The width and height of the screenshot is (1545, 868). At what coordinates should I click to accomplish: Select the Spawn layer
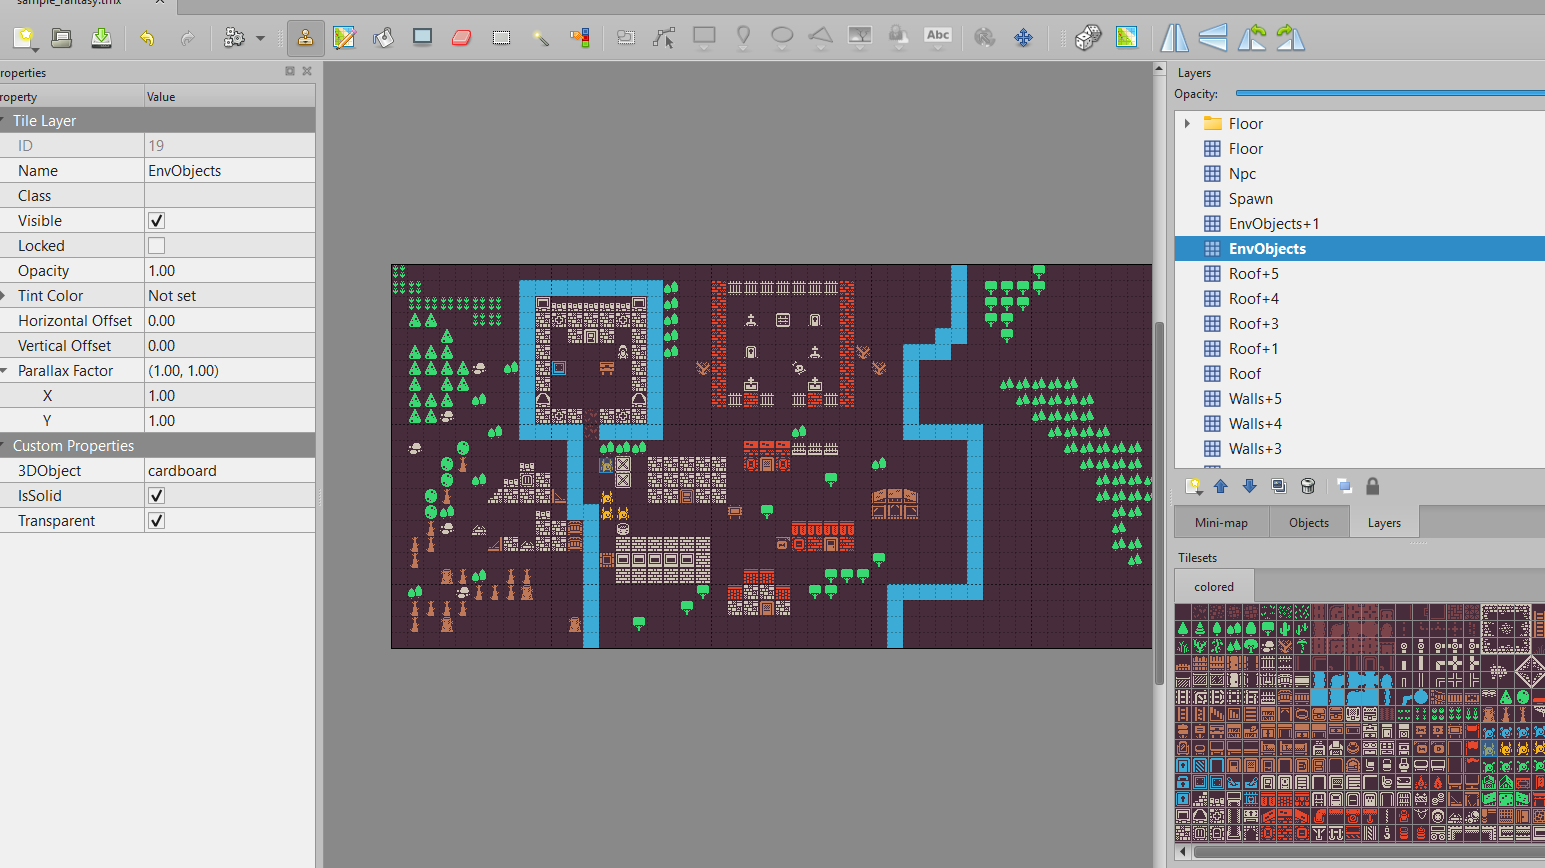(x=1360, y=199)
